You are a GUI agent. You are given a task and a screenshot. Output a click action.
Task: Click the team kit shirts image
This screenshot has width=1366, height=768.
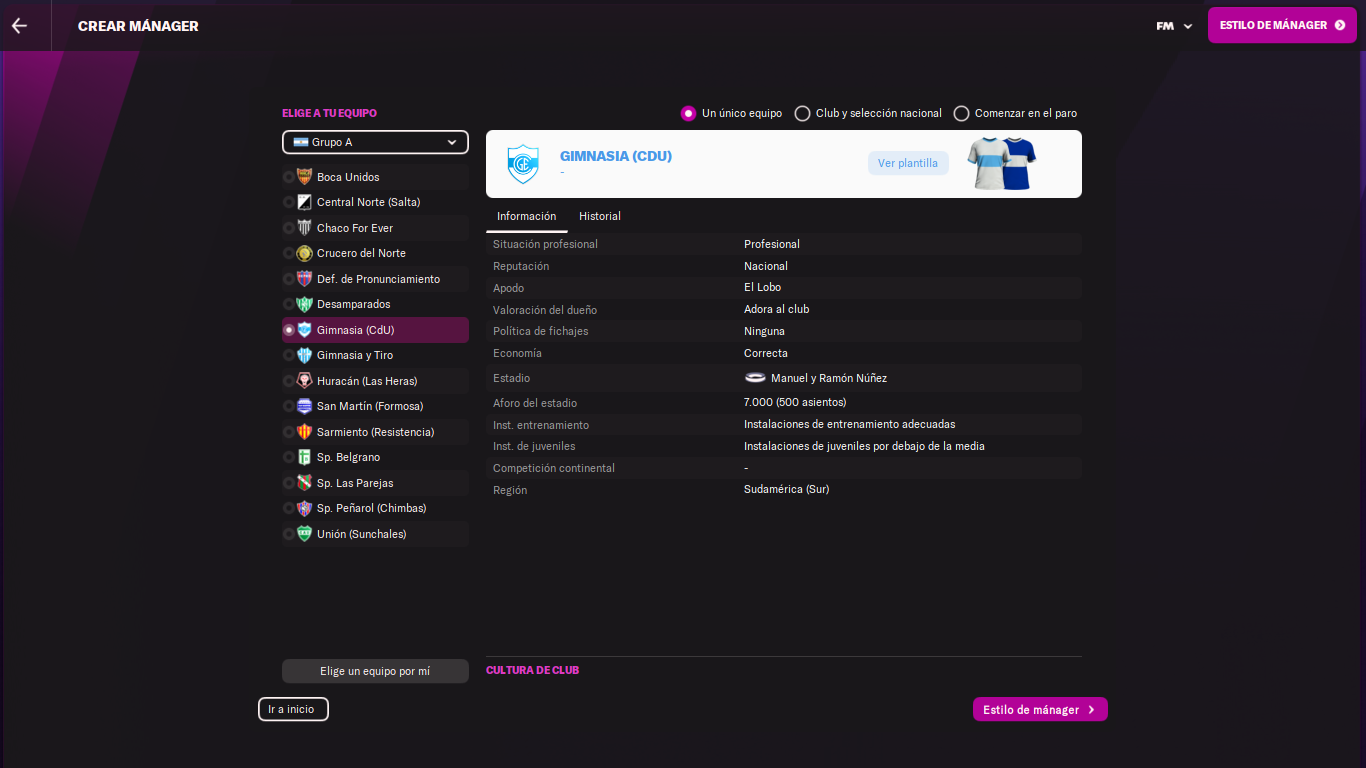click(x=1002, y=164)
